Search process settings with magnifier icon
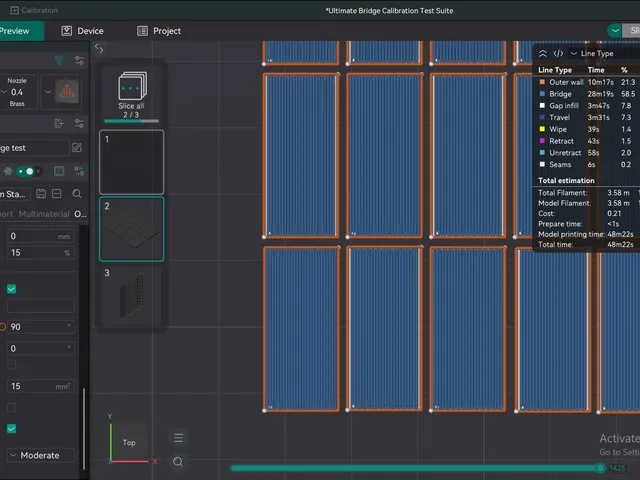 pos(77,193)
